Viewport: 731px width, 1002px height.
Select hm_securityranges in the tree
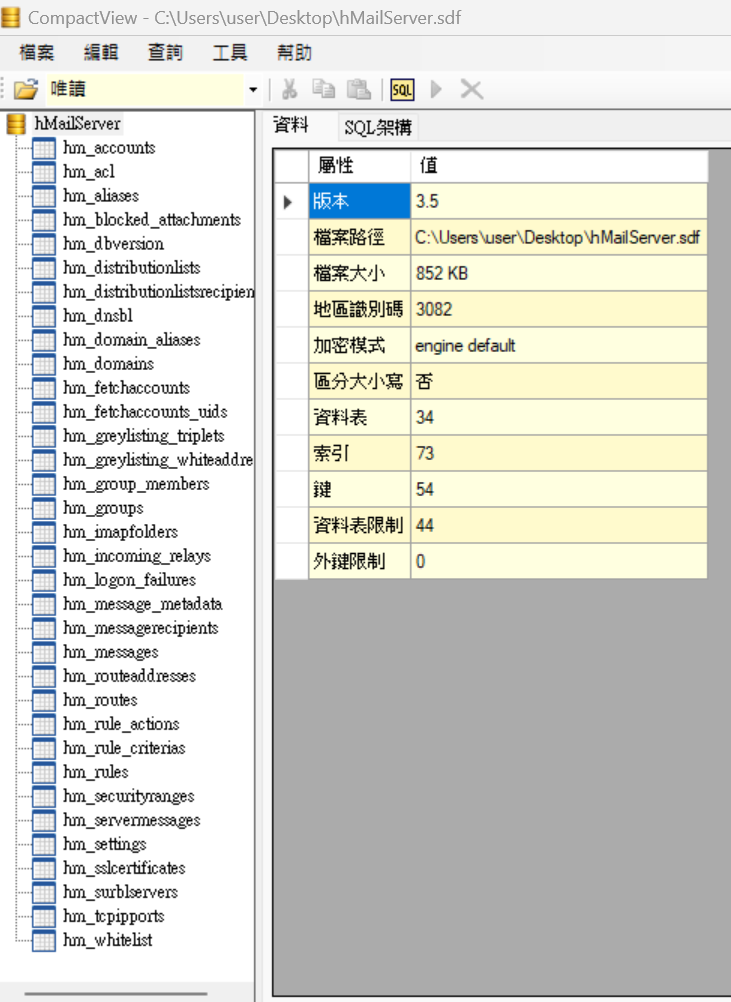click(x=129, y=796)
